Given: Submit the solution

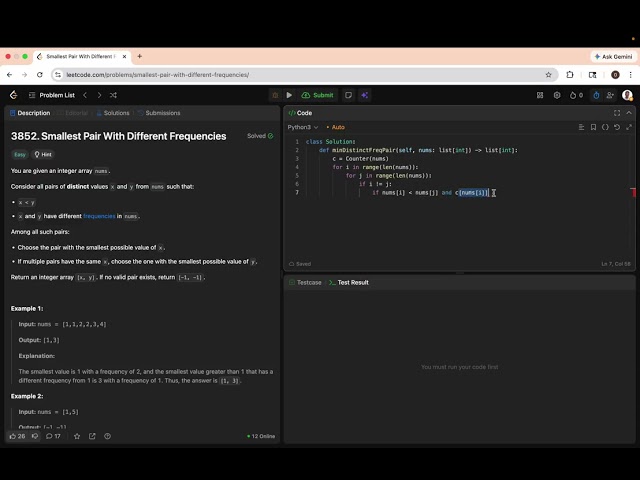Looking at the screenshot, I should 318,95.
